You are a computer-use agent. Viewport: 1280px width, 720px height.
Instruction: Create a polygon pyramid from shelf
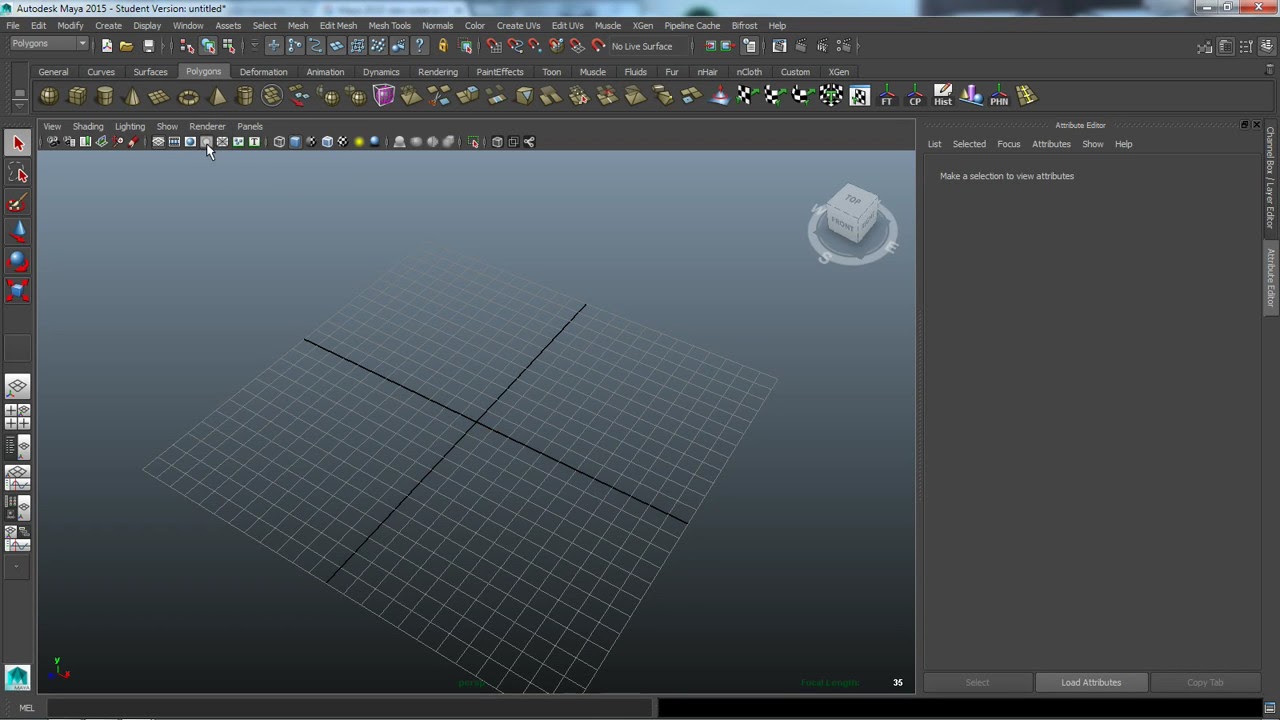tap(217, 96)
